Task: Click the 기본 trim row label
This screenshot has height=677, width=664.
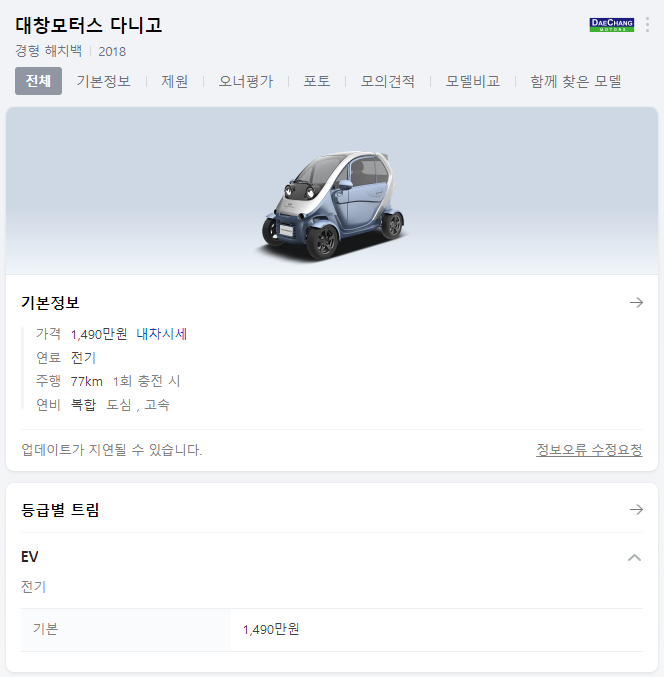Action: point(46,629)
